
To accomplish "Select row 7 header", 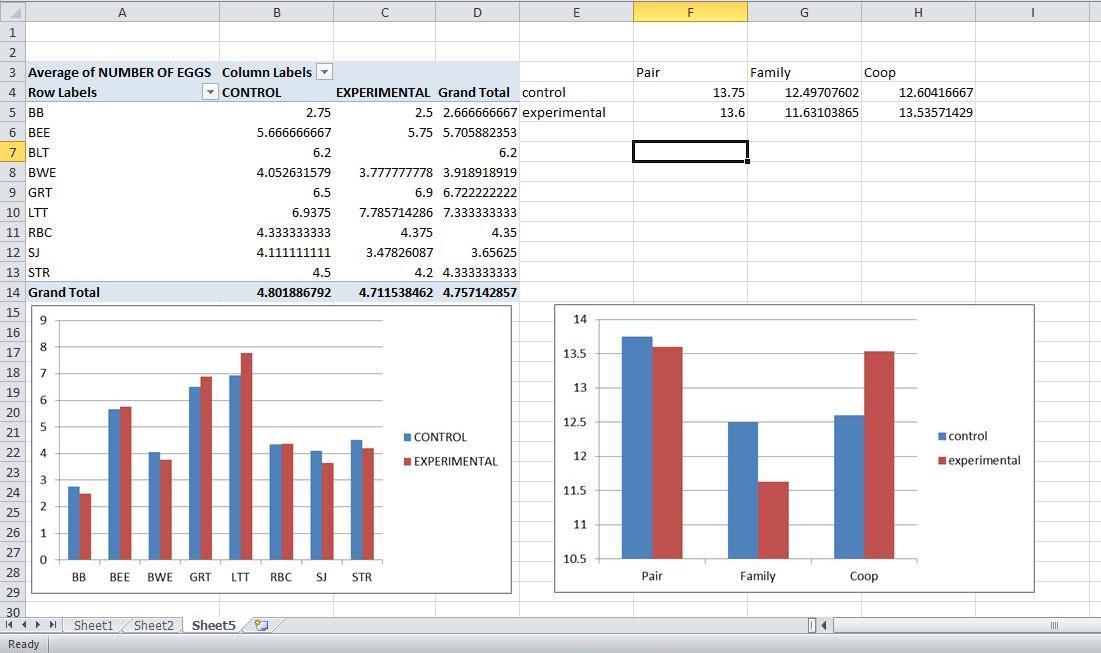I will click(11, 152).
